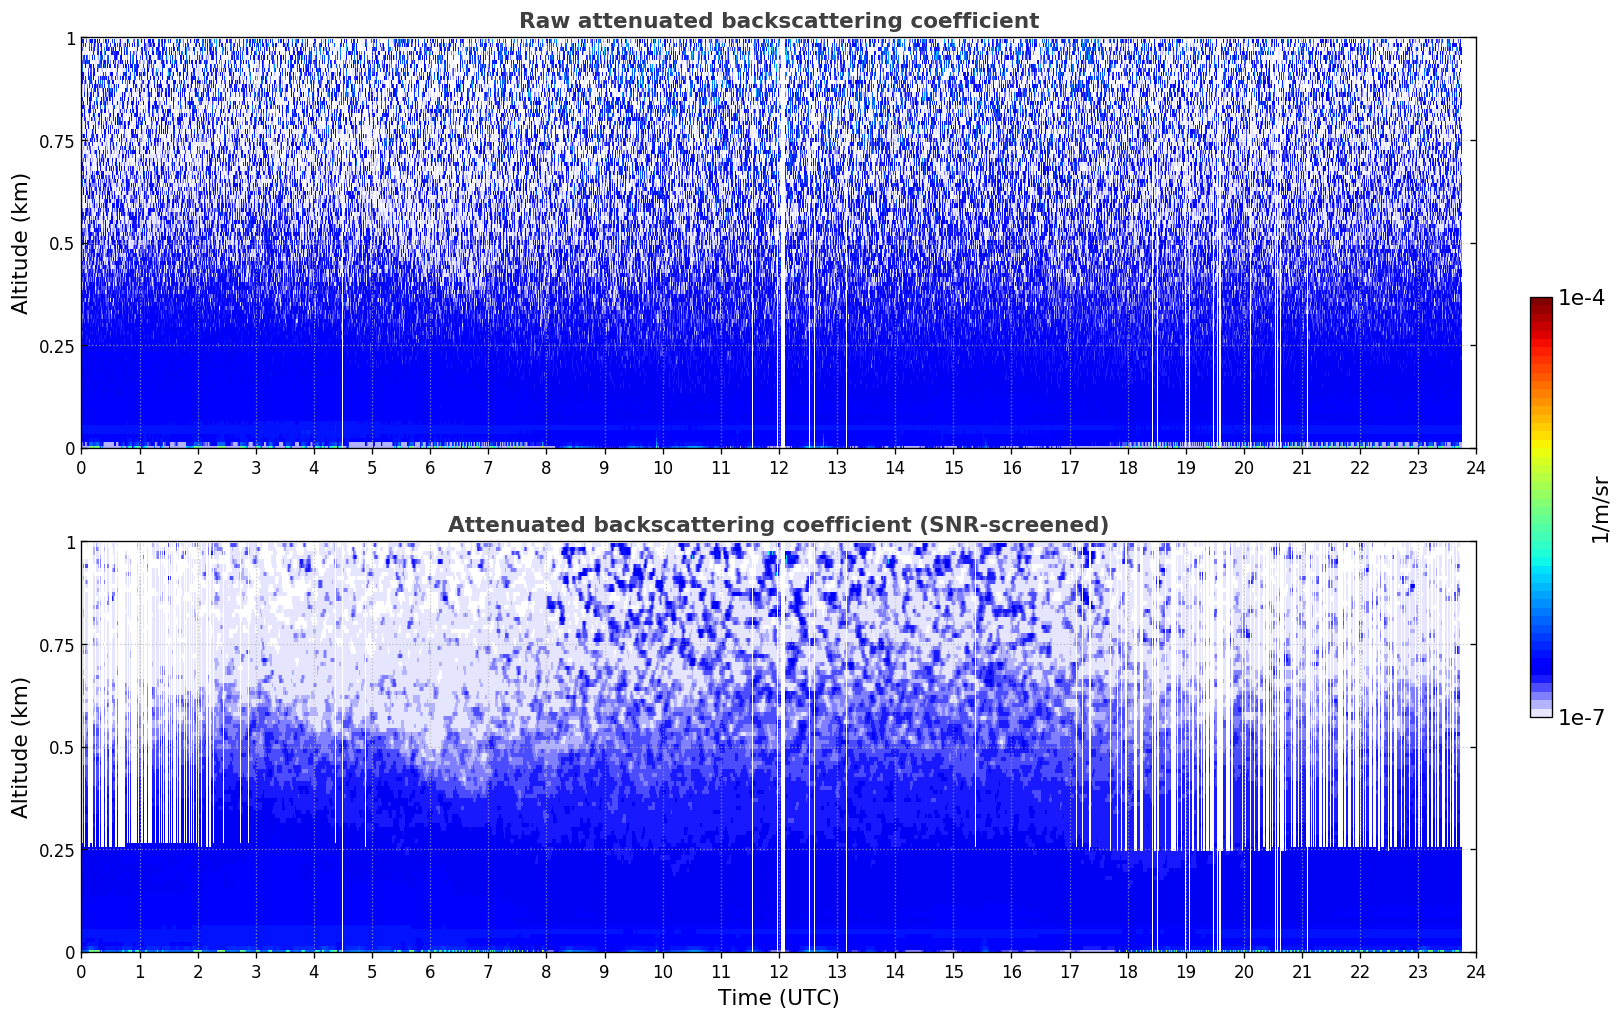Click hour 18 tick on top plot
Viewport: 1621px width, 1020px height.
coord(1127,467)
